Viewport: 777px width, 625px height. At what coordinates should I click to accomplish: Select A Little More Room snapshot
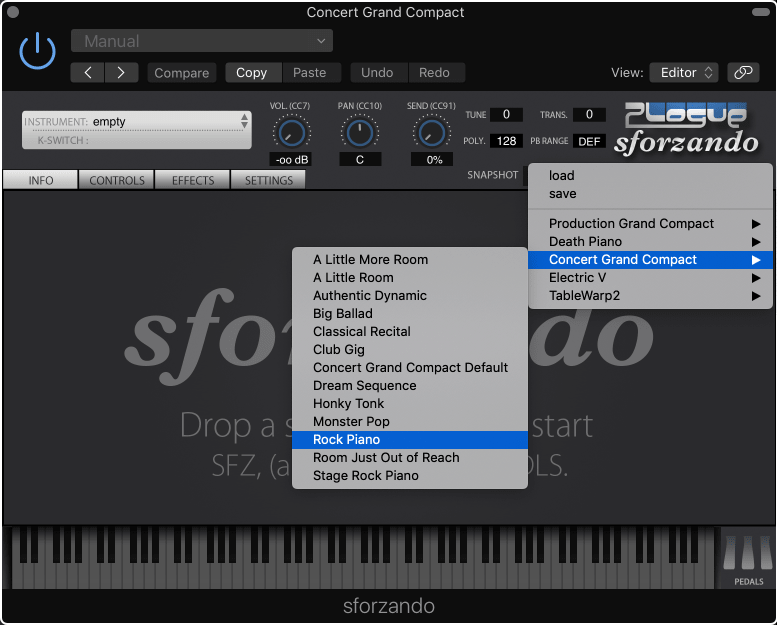click(x=410, y=260)
